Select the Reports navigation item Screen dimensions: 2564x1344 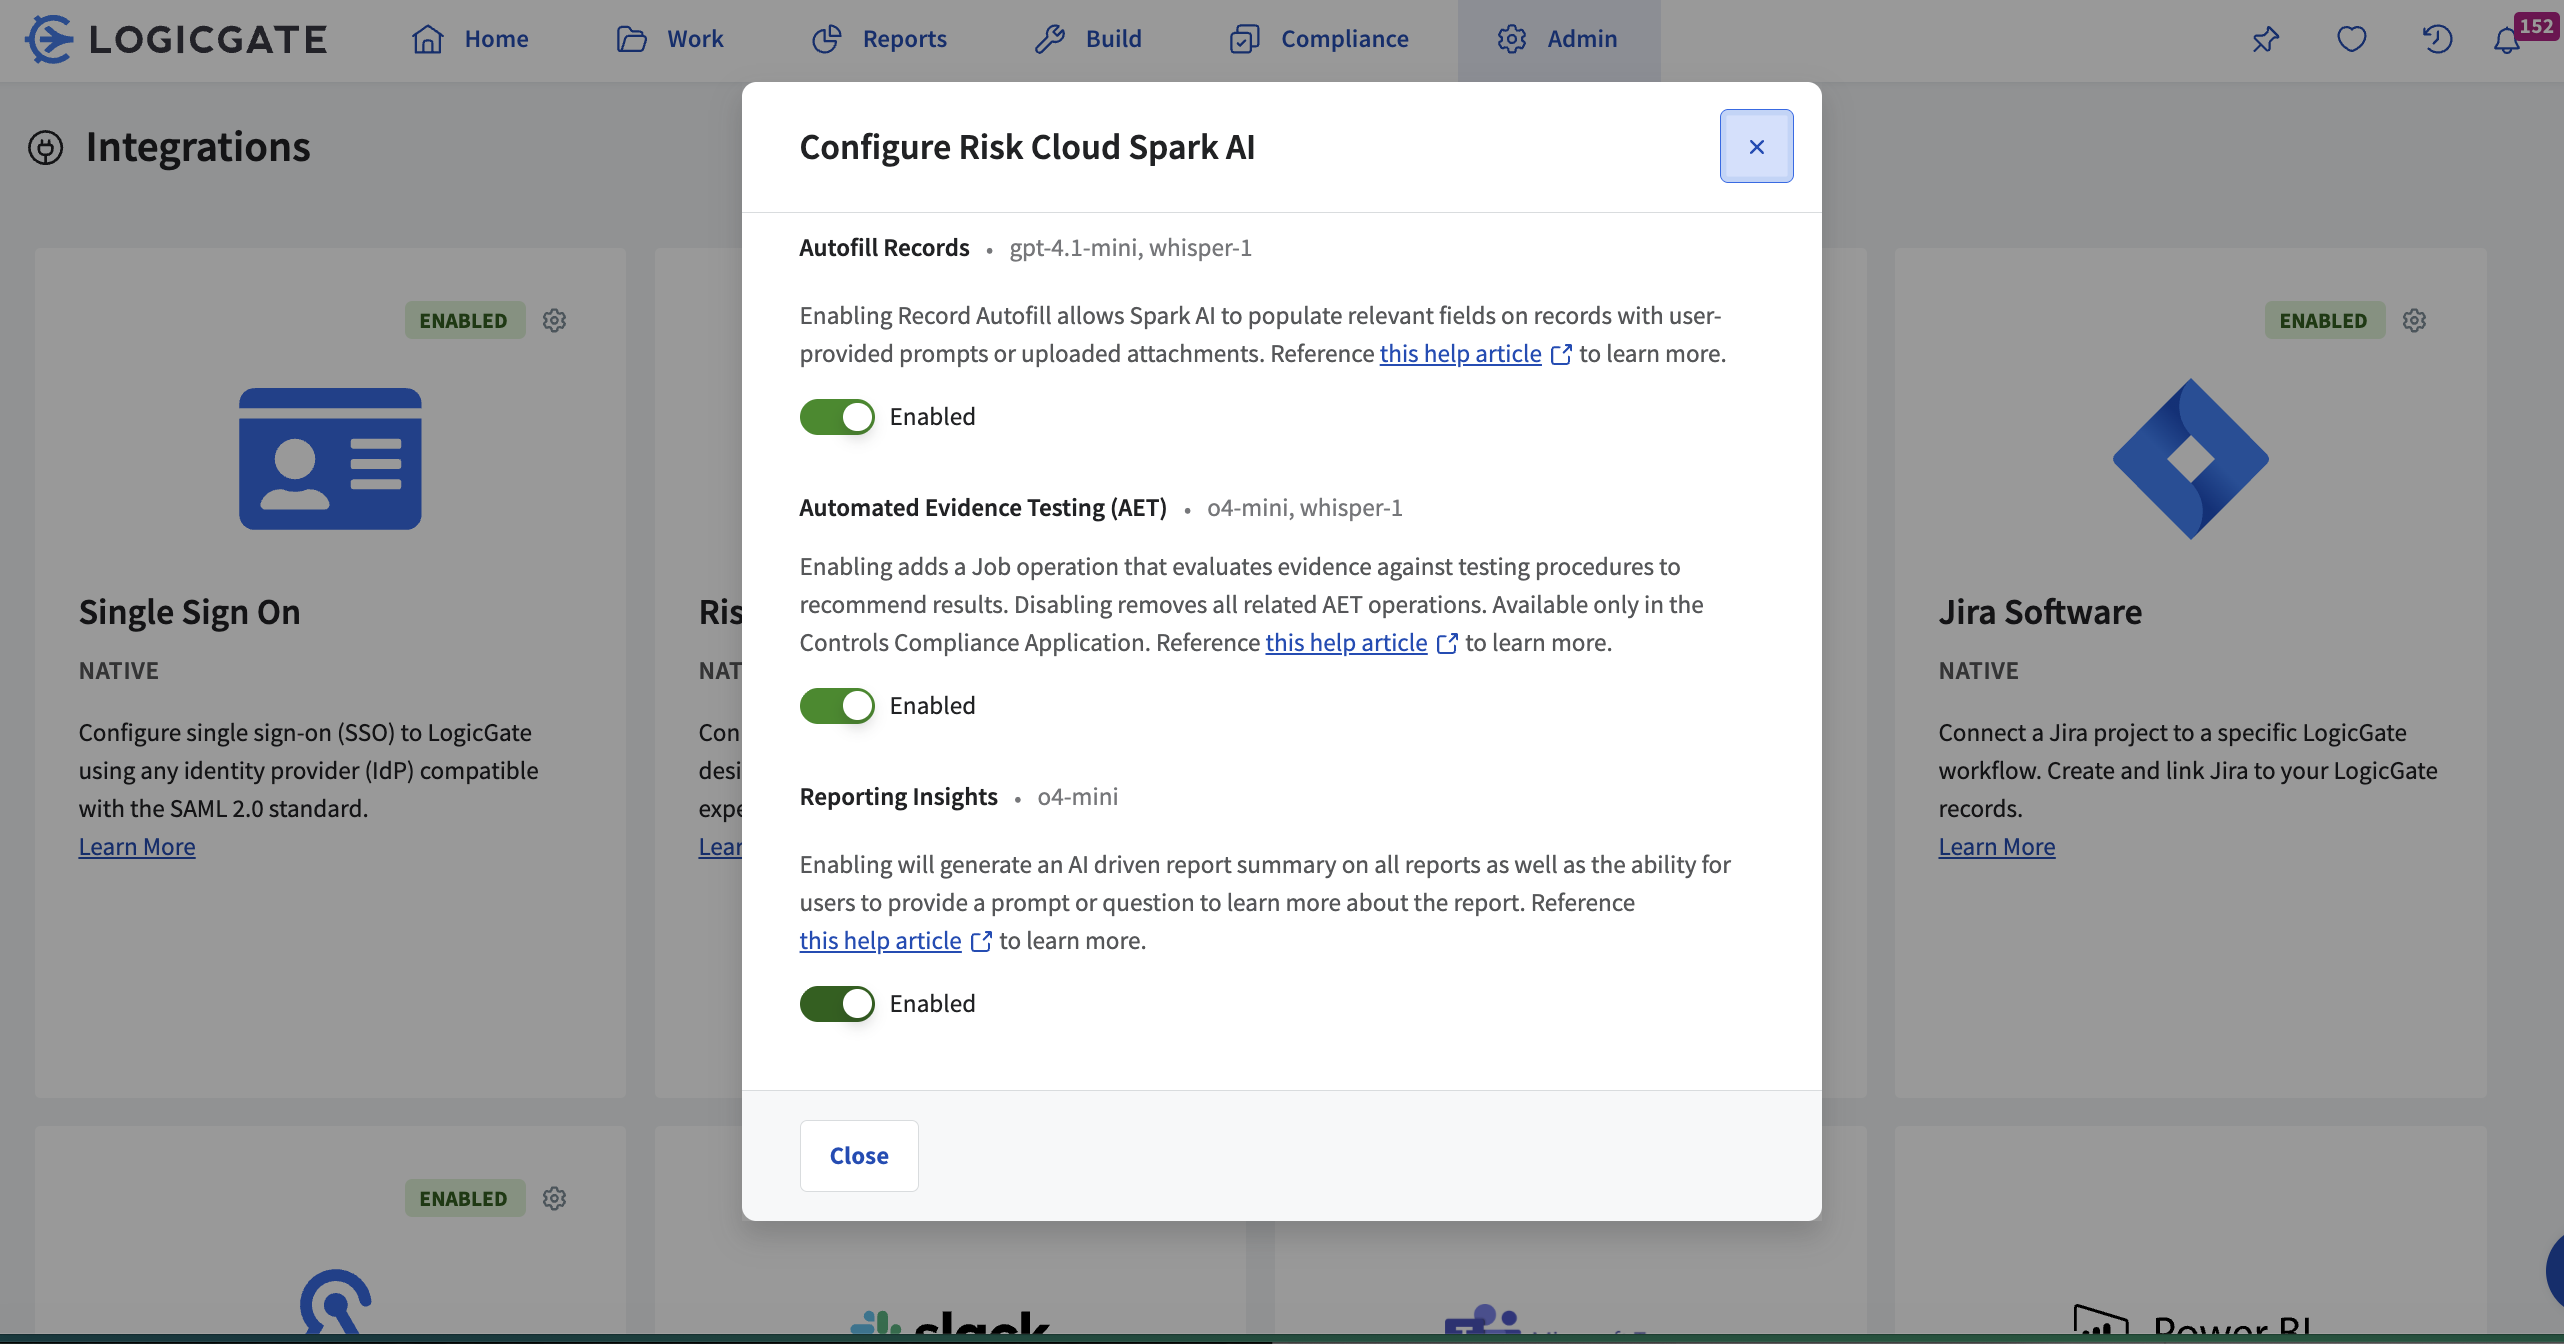click(x=880, y=39)
